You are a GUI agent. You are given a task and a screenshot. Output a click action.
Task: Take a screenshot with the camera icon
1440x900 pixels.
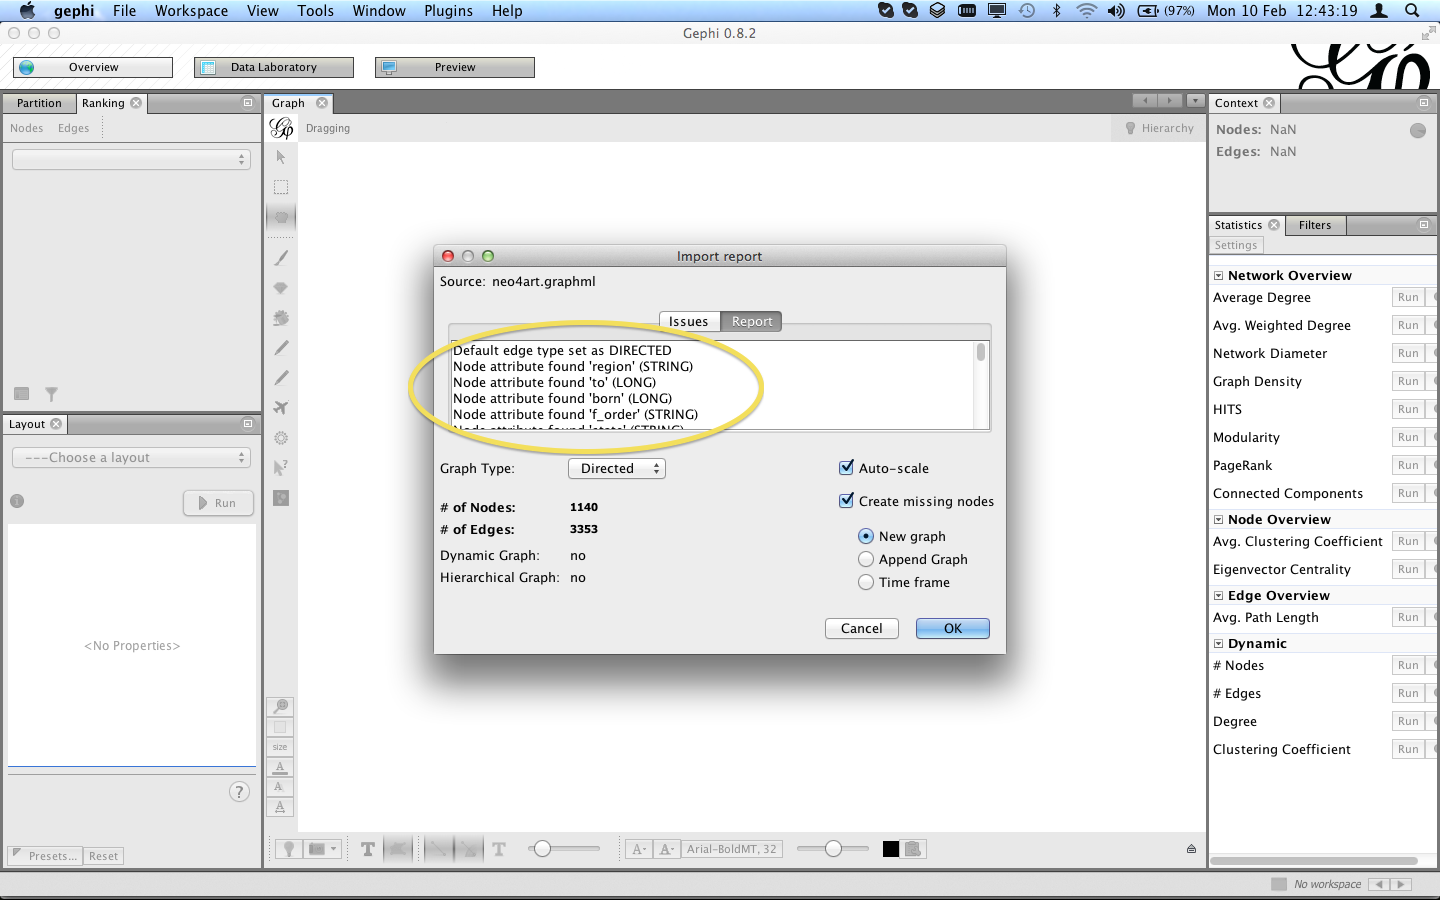pyautogui.click(x=317, y=849)
